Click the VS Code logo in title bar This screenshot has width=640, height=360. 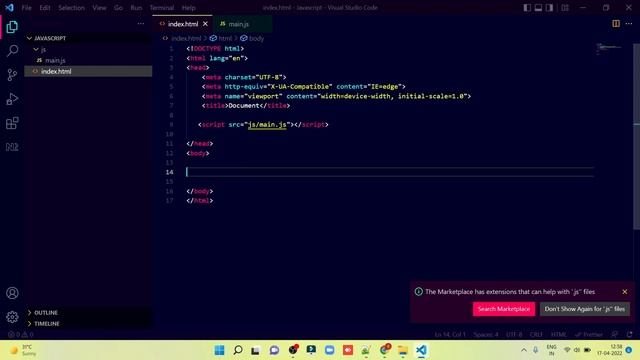(x=9, y=7)
